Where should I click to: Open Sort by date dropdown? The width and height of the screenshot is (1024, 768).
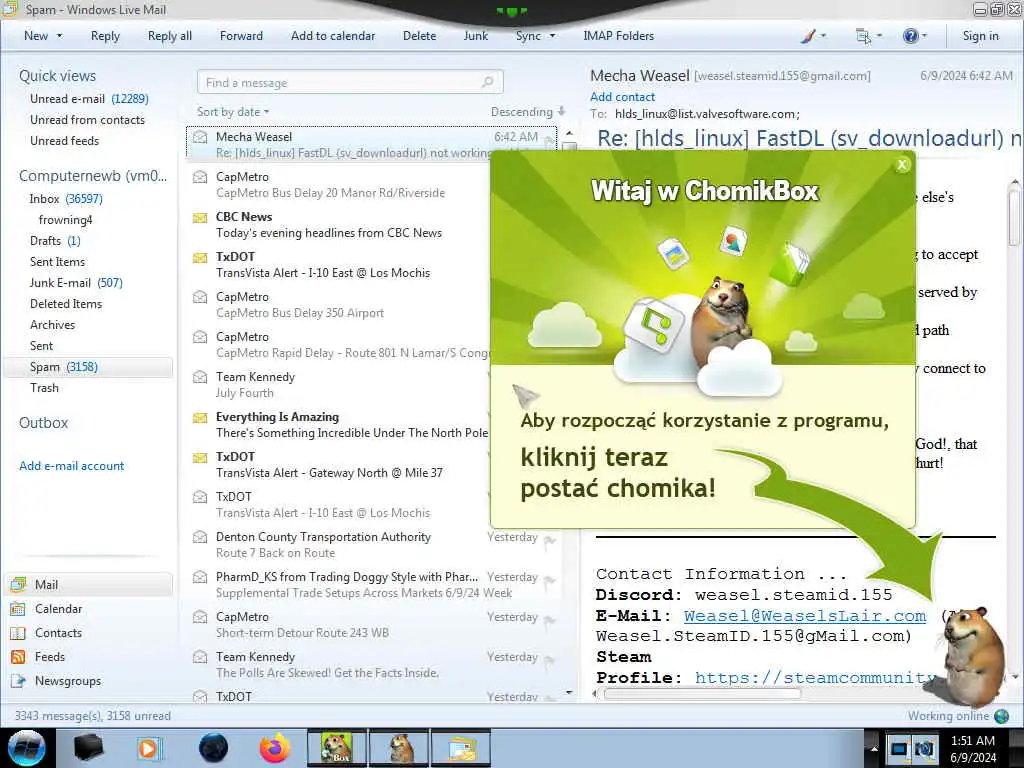(233, 112)
